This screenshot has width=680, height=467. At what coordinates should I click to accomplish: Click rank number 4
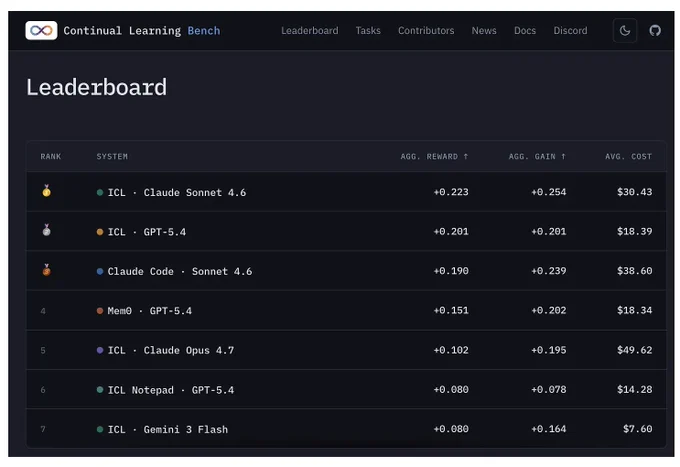tap(43, 311)
